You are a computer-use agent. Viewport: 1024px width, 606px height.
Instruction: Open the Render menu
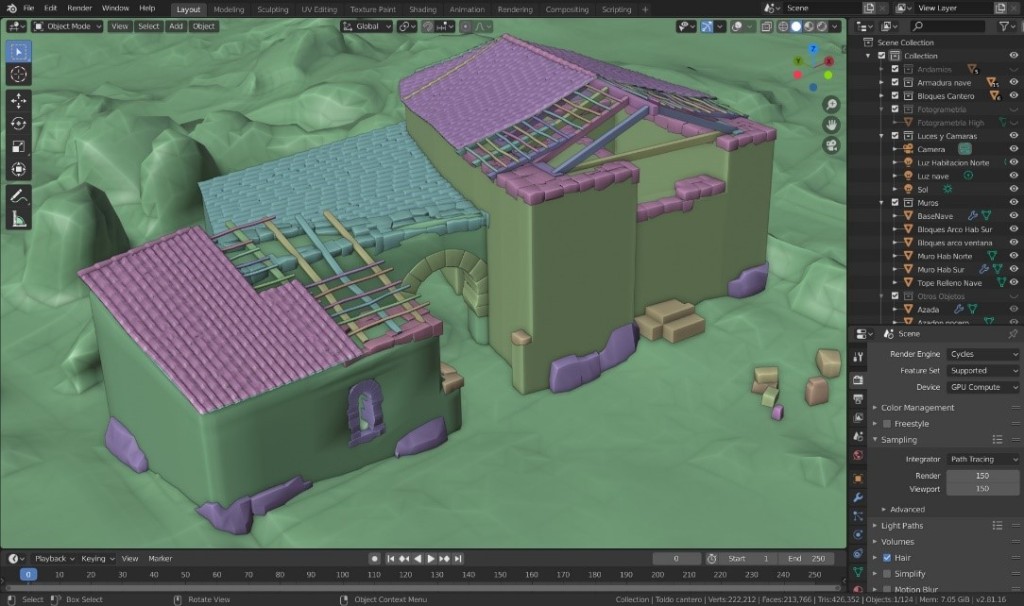pyautogui.click(x=79, y=8)
